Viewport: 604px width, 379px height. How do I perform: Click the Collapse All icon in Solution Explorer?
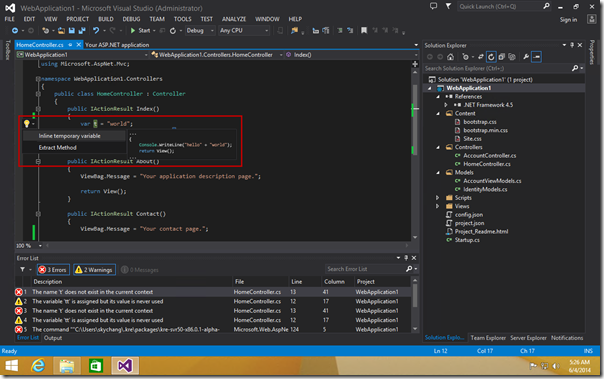[502, 57]
